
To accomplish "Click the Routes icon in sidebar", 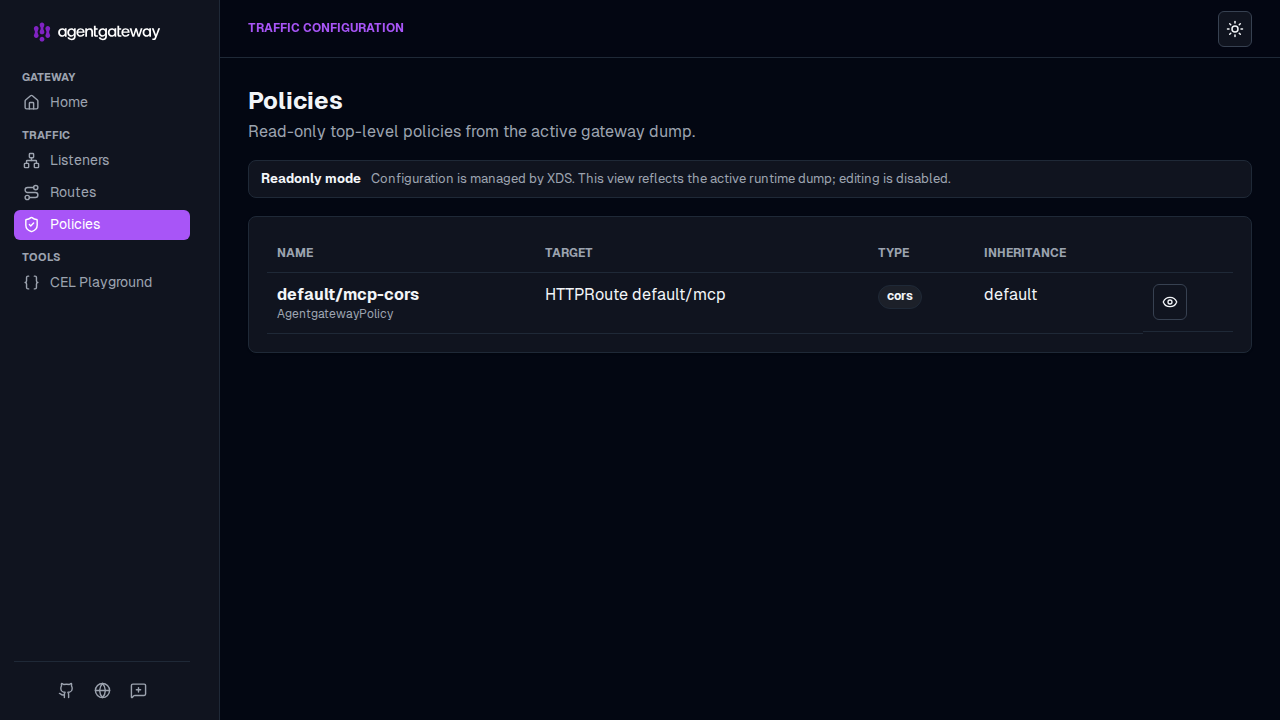I will [x=32, y=192].
